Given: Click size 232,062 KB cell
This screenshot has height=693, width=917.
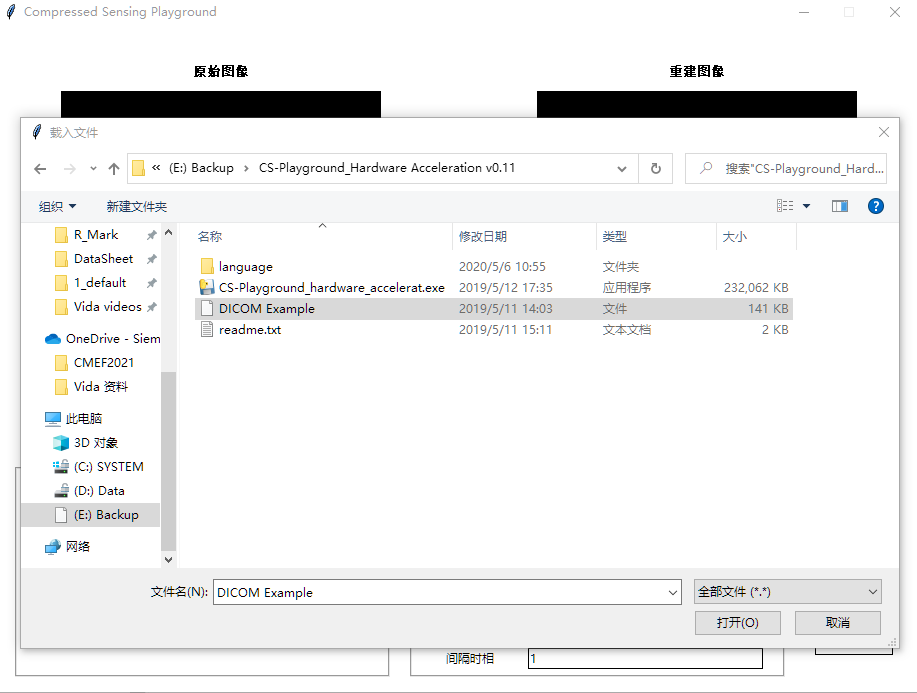Looking at the screenshot, I should (x=756, y=288).
